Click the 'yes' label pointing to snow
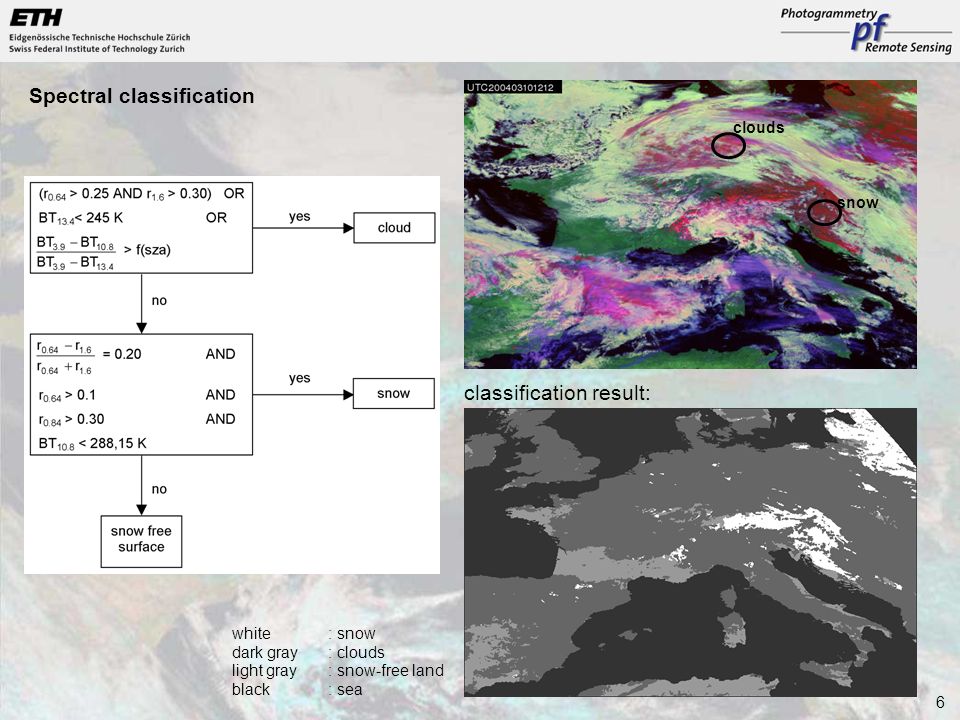The width and height of the screenshot is (960, 720). (299, 378)
